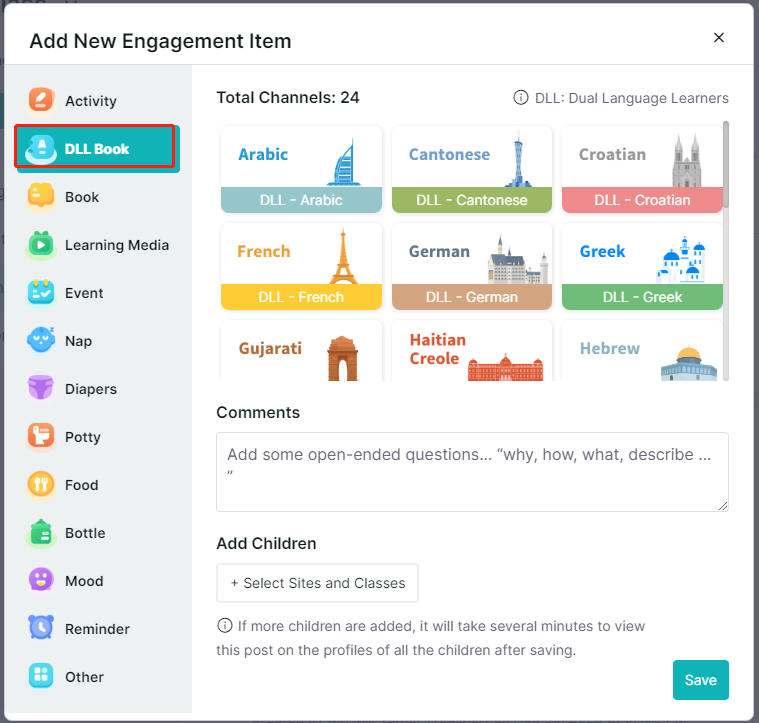Click the Learning Media play icon

coord(41,245)
